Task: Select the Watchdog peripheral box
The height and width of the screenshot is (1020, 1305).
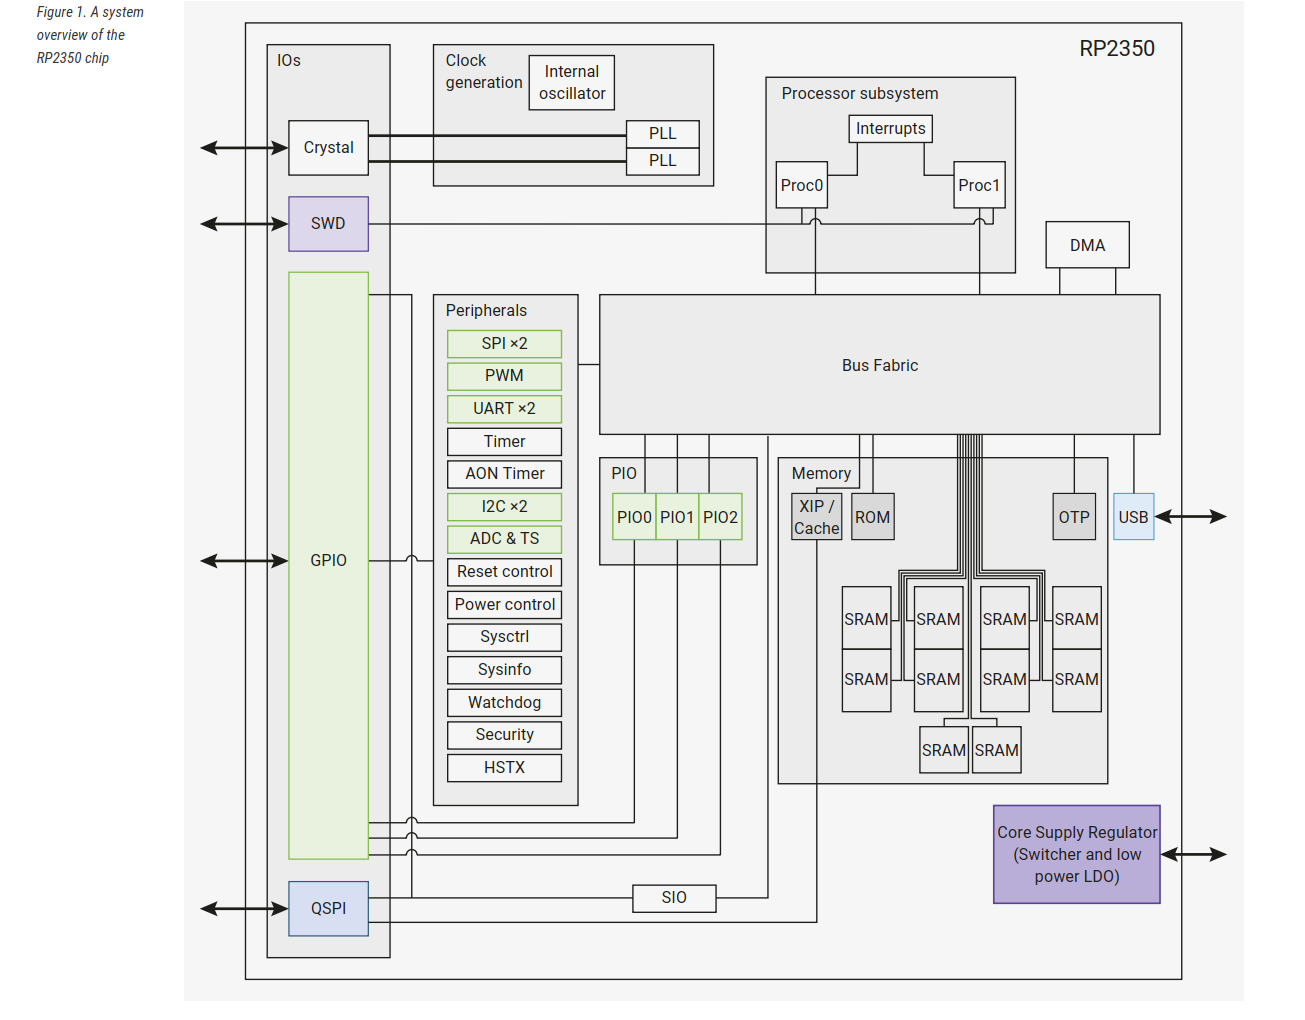Action: [504, 703]
